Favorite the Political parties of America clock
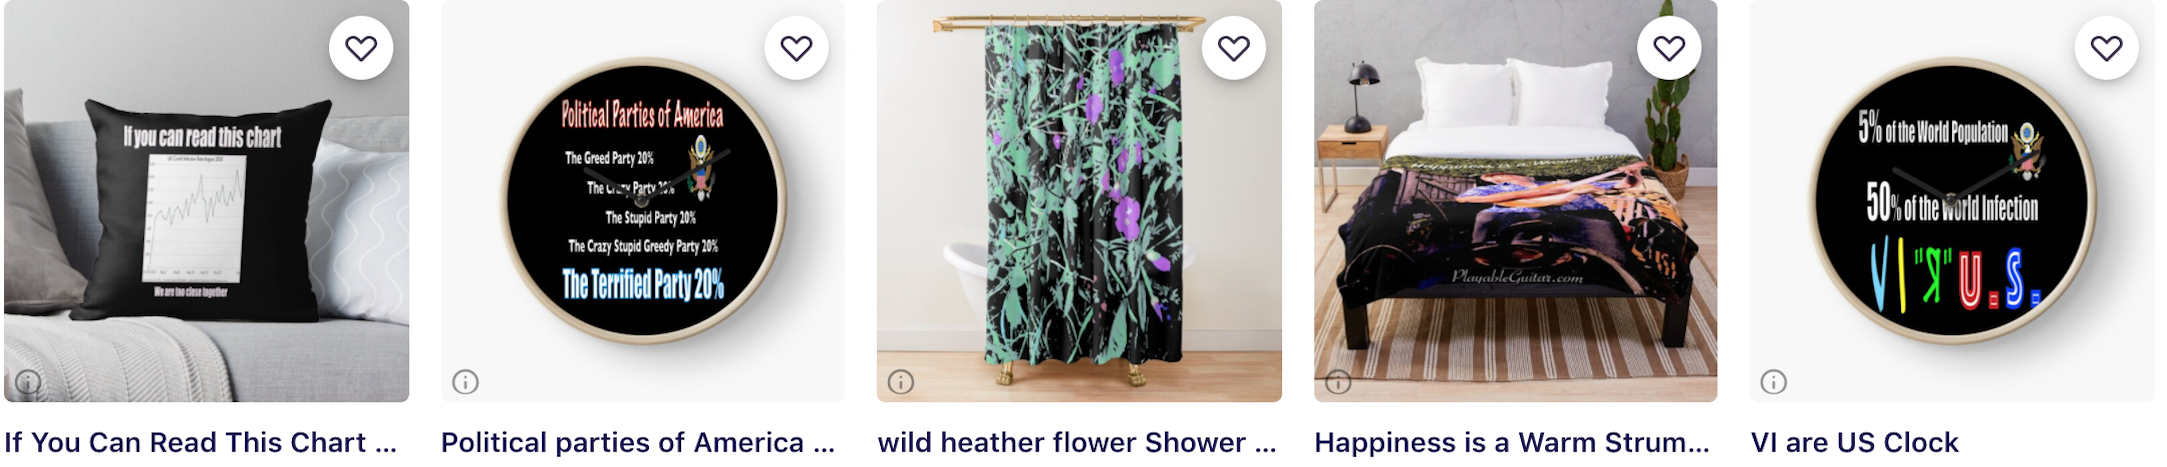 (796, 48)
